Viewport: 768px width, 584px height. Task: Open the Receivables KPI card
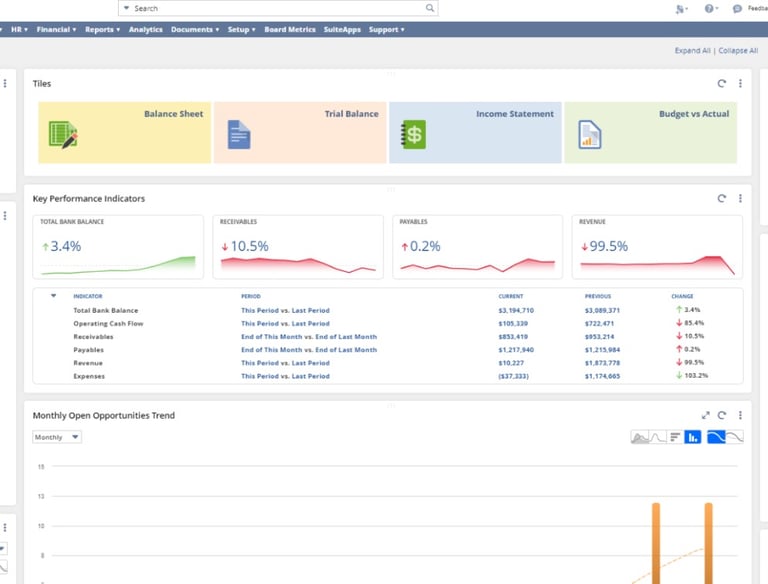coord(298,247)
